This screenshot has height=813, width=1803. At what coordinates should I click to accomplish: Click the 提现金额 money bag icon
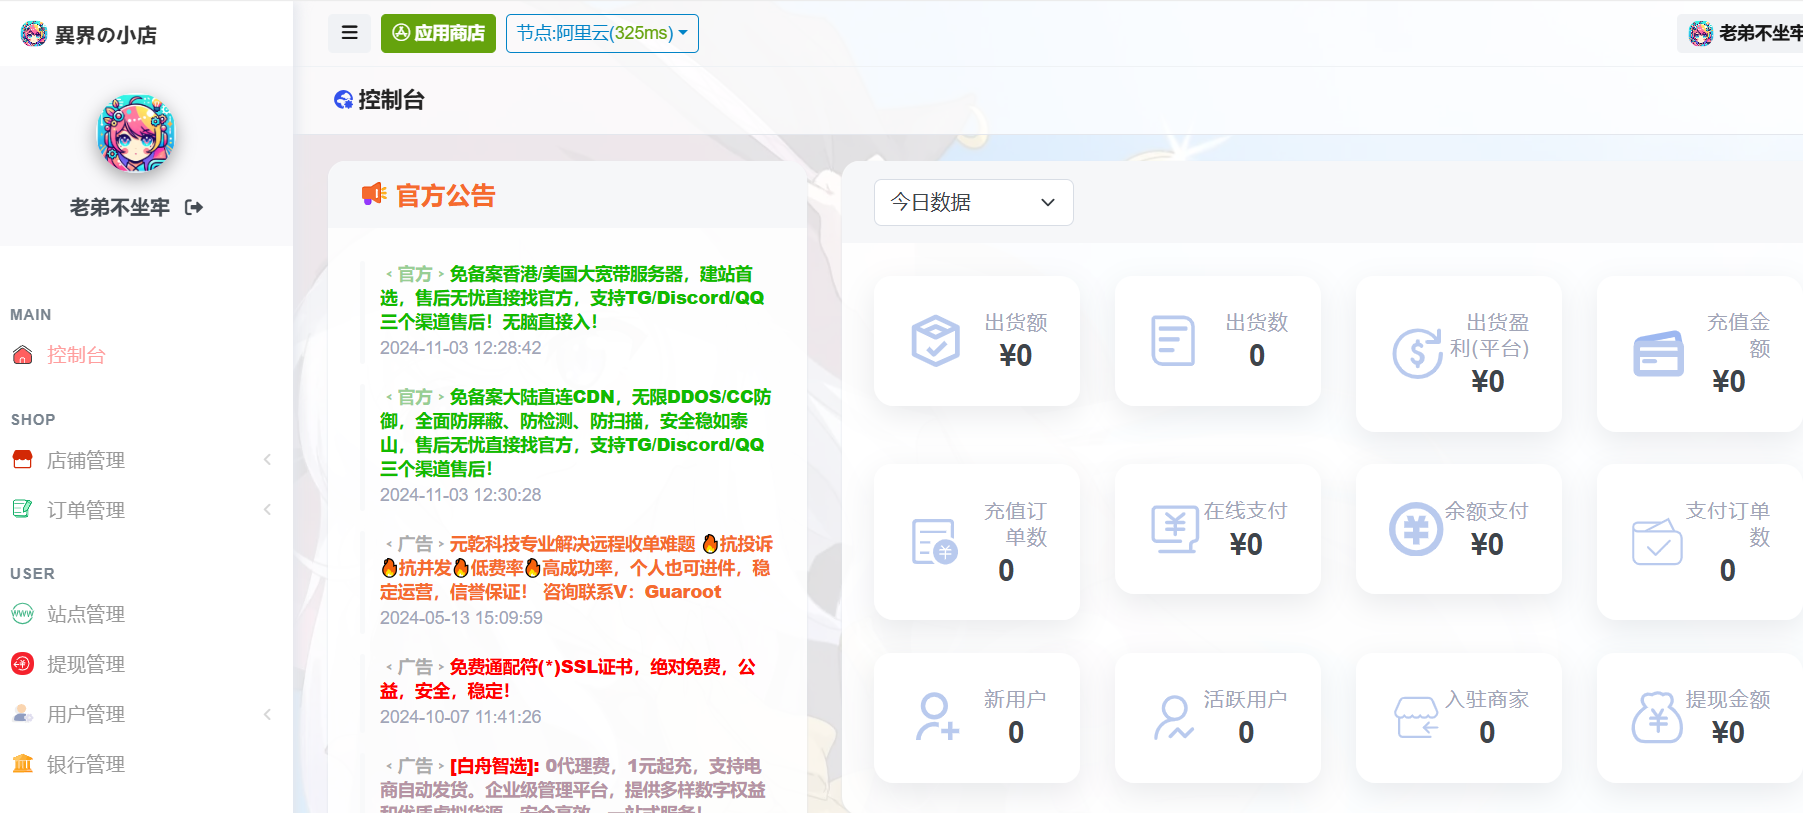(x=1657, y=717)
